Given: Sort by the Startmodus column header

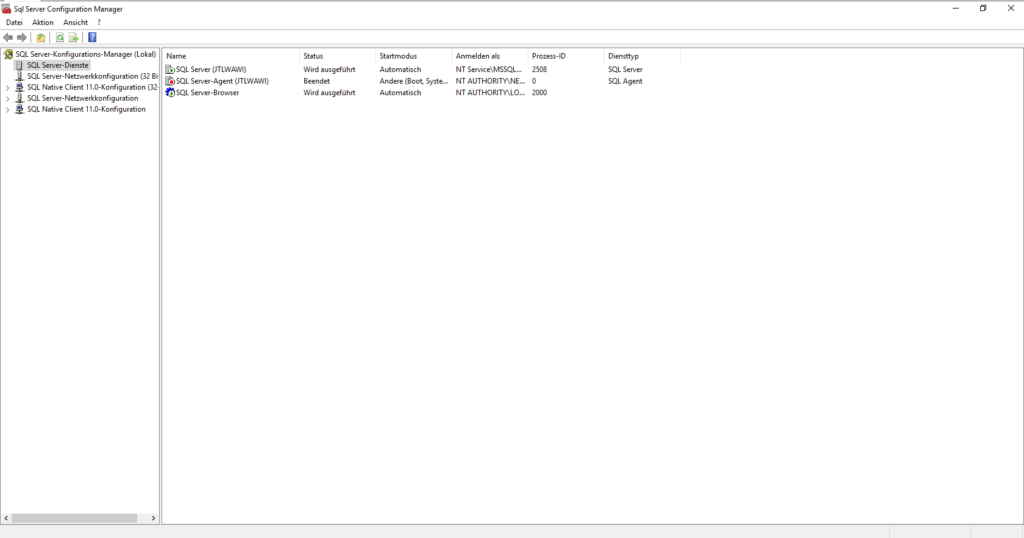Looking at the screenshot, I should [x=413, y=56].
